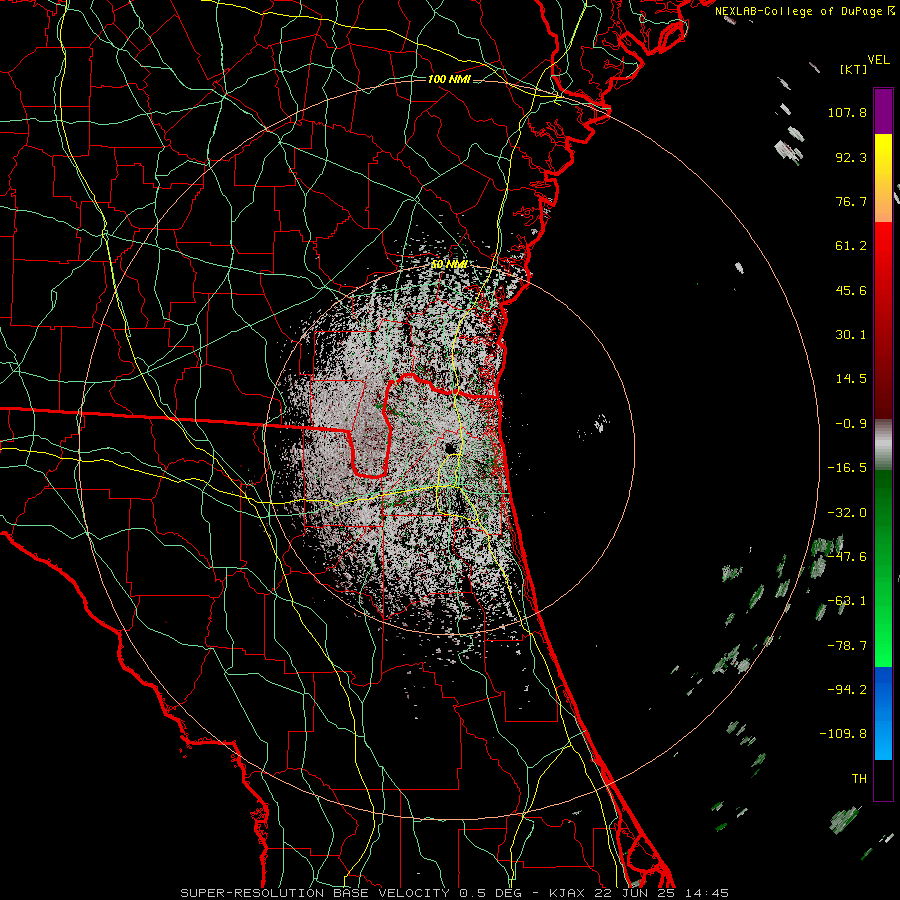Click the TH legend label

coord(859,779)
